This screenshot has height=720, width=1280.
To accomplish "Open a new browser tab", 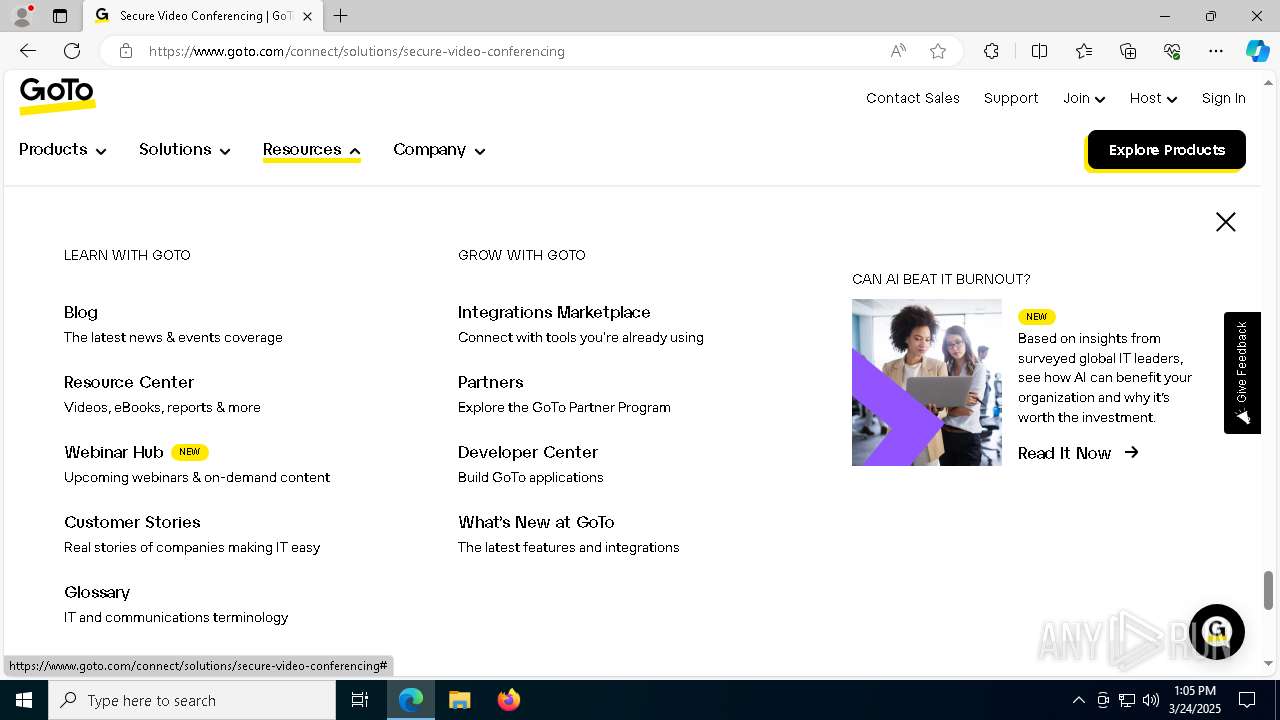I will tap(340, 16).
